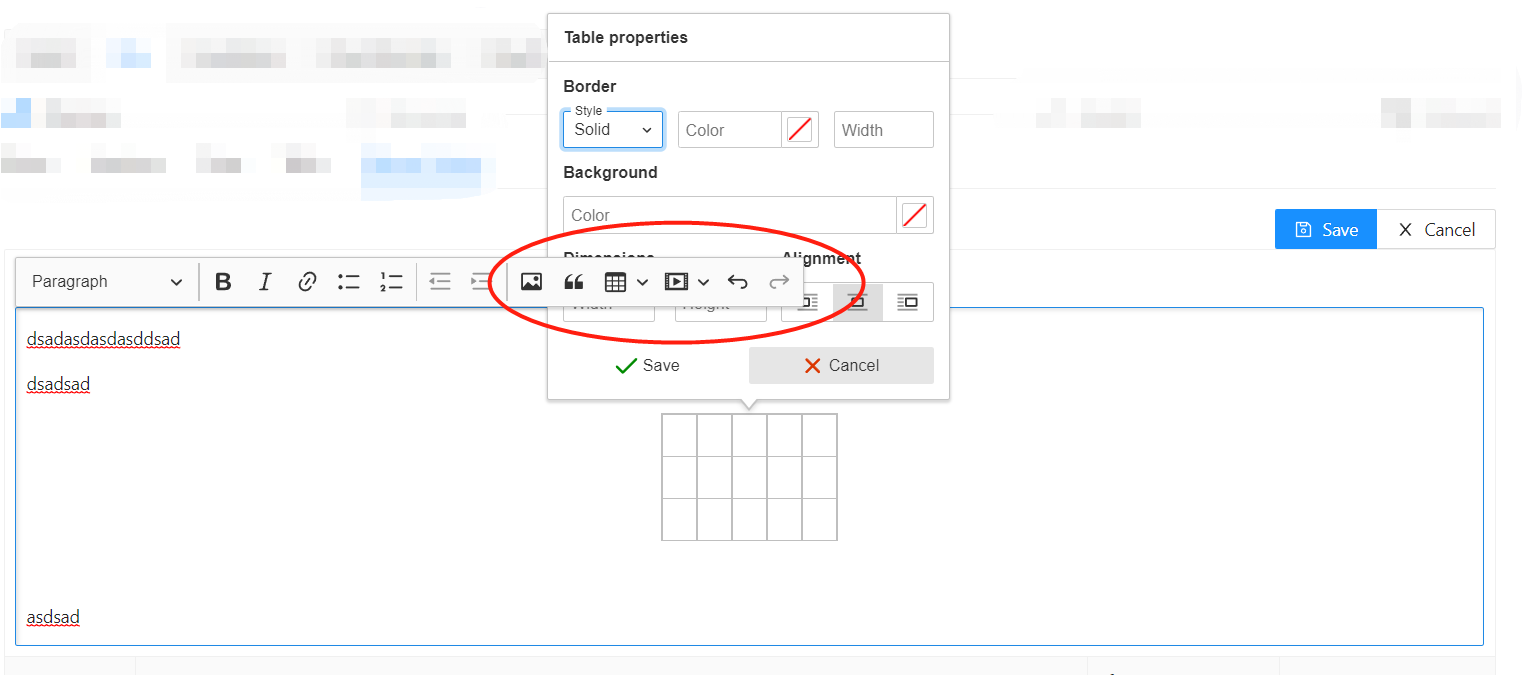Screen dimensions: 1525x675
Task: Open the insert image tool
Action: click(x=531, y=281)
